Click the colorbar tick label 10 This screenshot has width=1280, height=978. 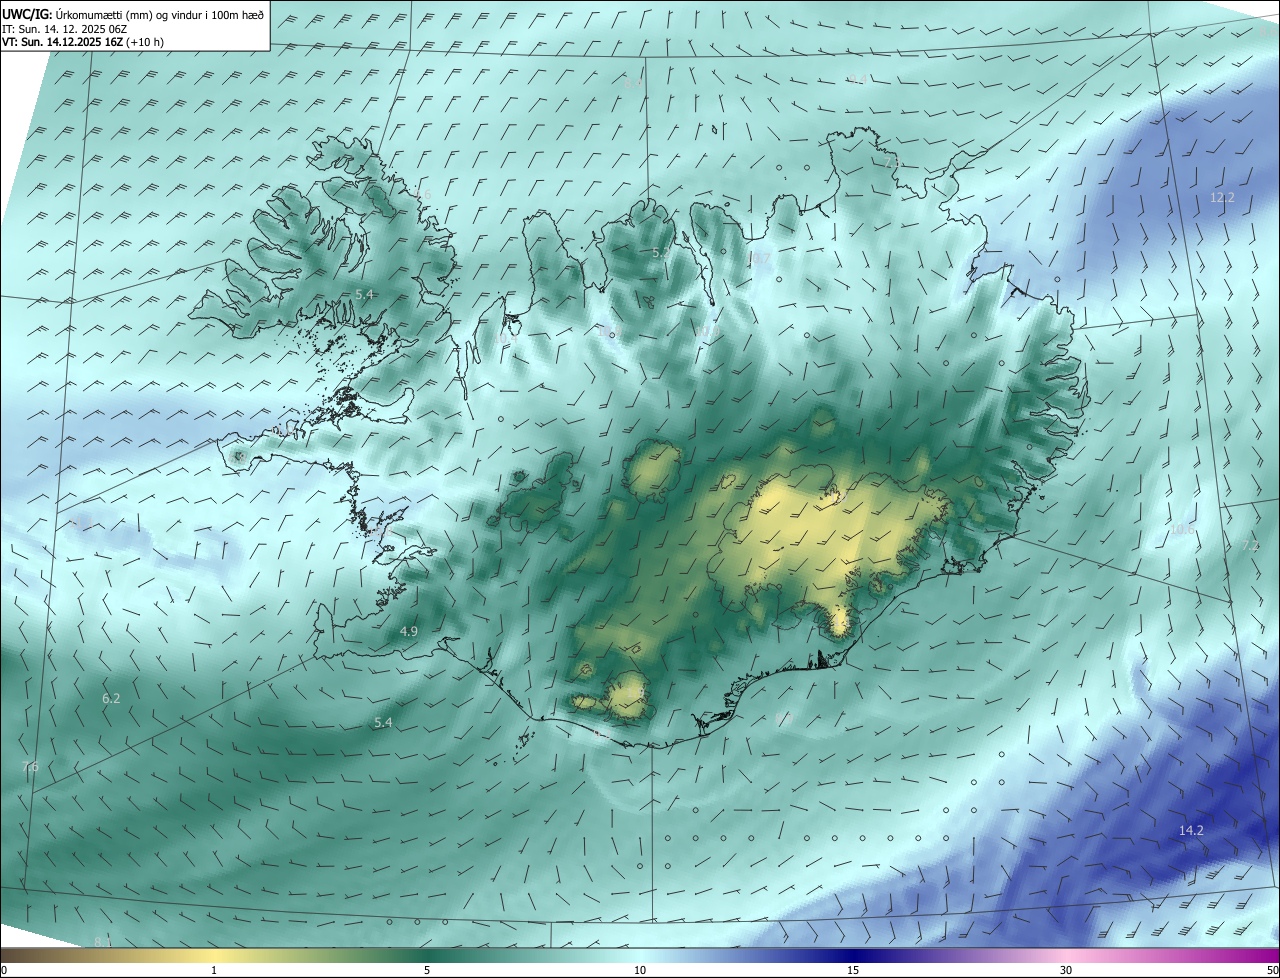[640, 970]
